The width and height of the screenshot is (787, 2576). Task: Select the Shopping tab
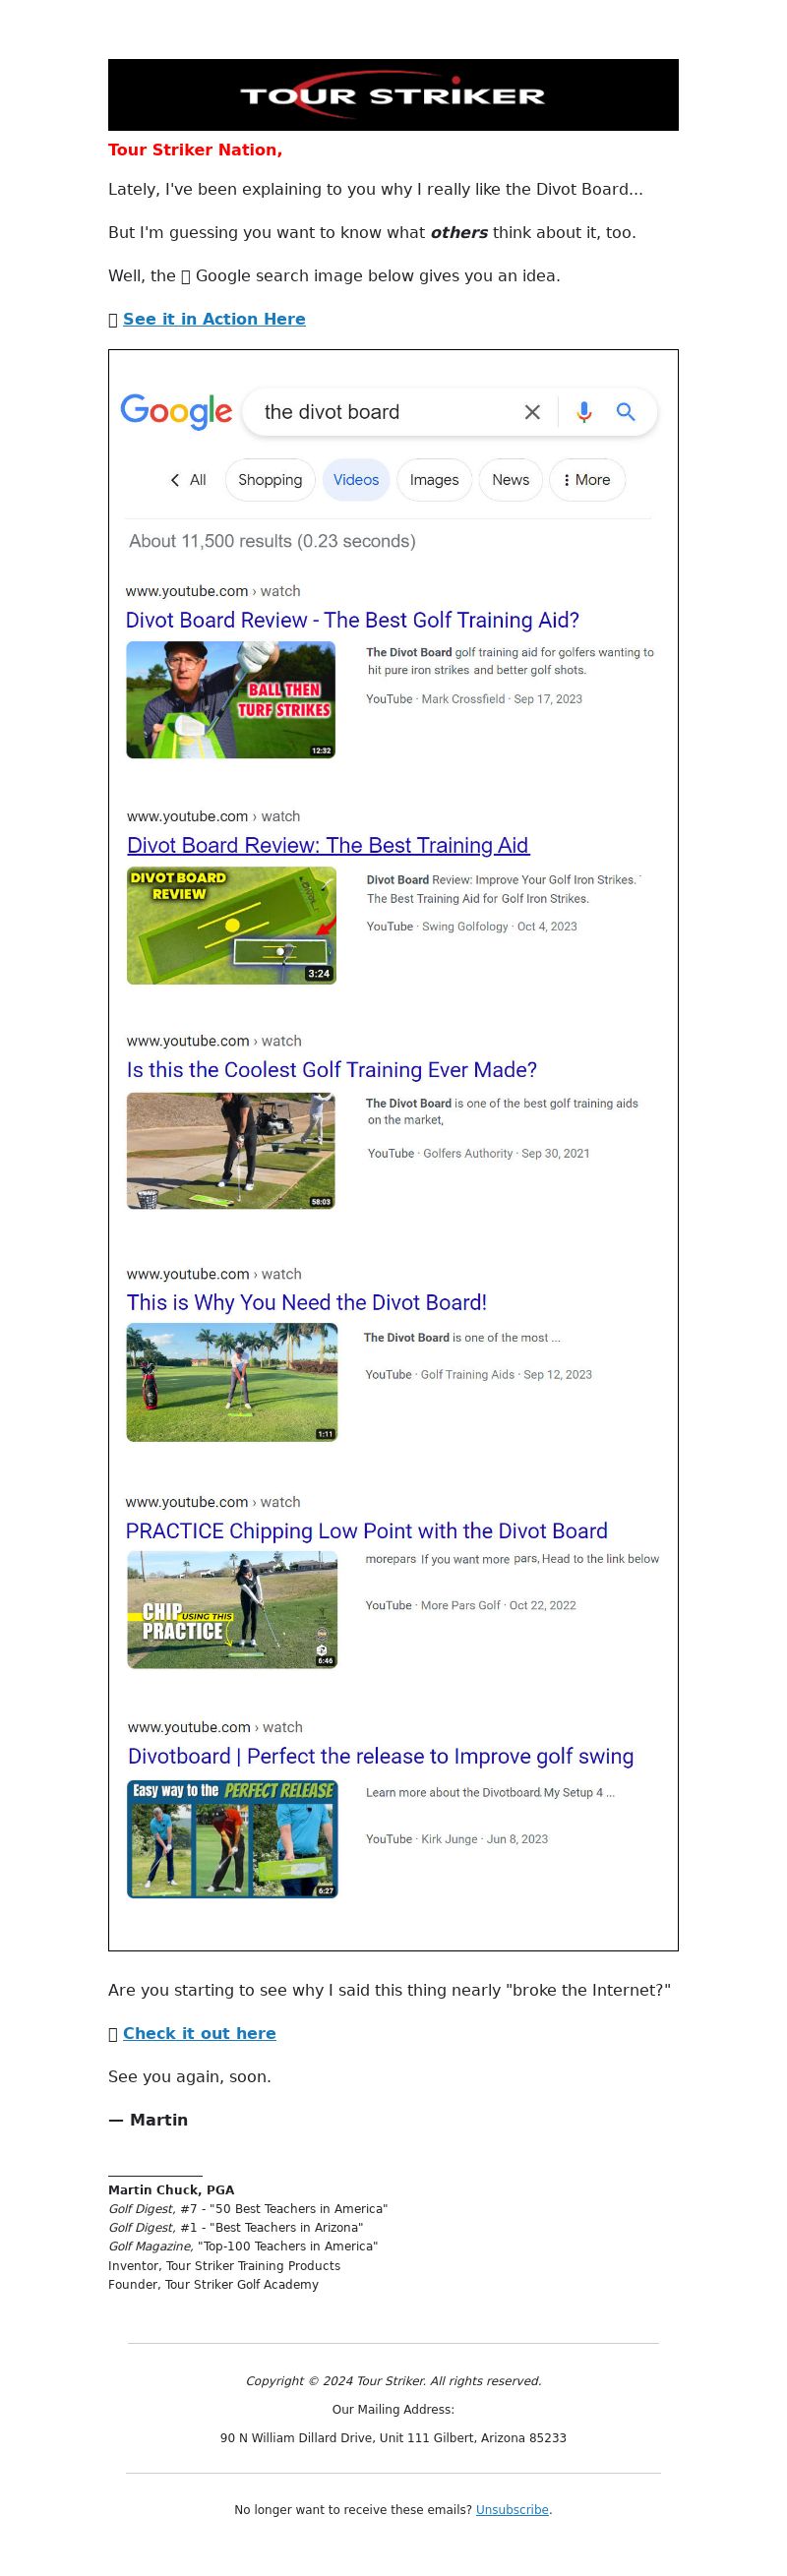(x=270, y=480)
